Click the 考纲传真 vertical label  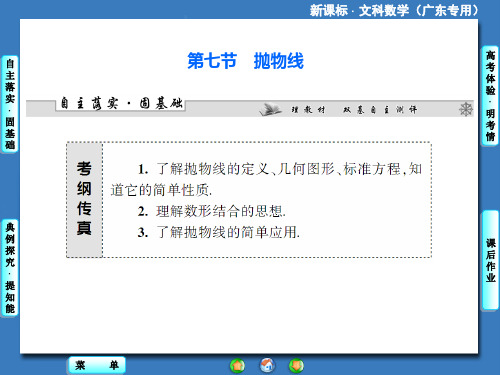[x=84, y=199]
